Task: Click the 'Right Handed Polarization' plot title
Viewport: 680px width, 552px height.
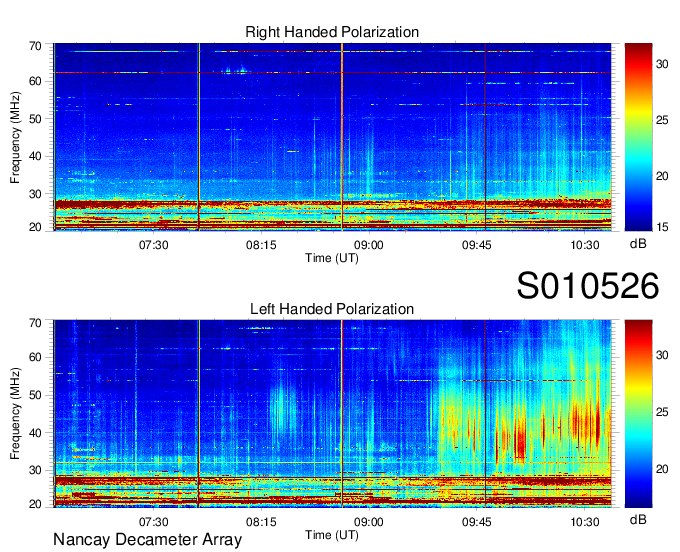Action: pos(332,32)
